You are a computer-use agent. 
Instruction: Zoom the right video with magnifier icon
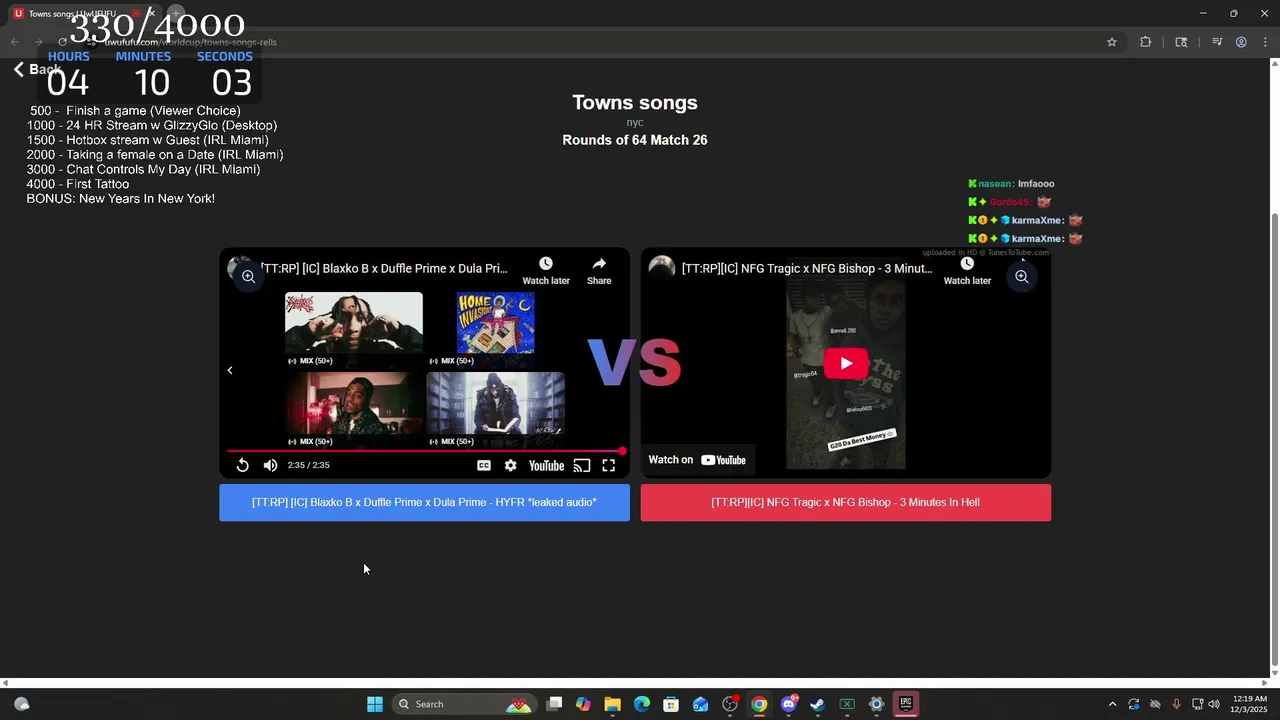1021,277
